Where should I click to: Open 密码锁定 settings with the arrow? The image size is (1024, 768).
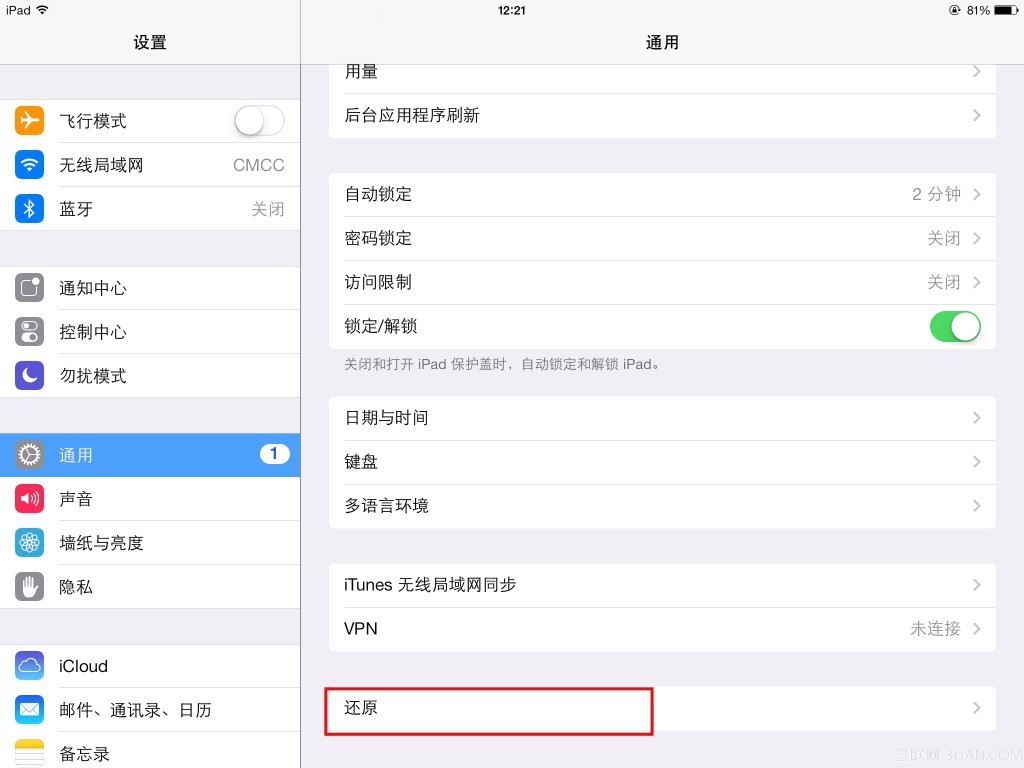click(976, 238)
